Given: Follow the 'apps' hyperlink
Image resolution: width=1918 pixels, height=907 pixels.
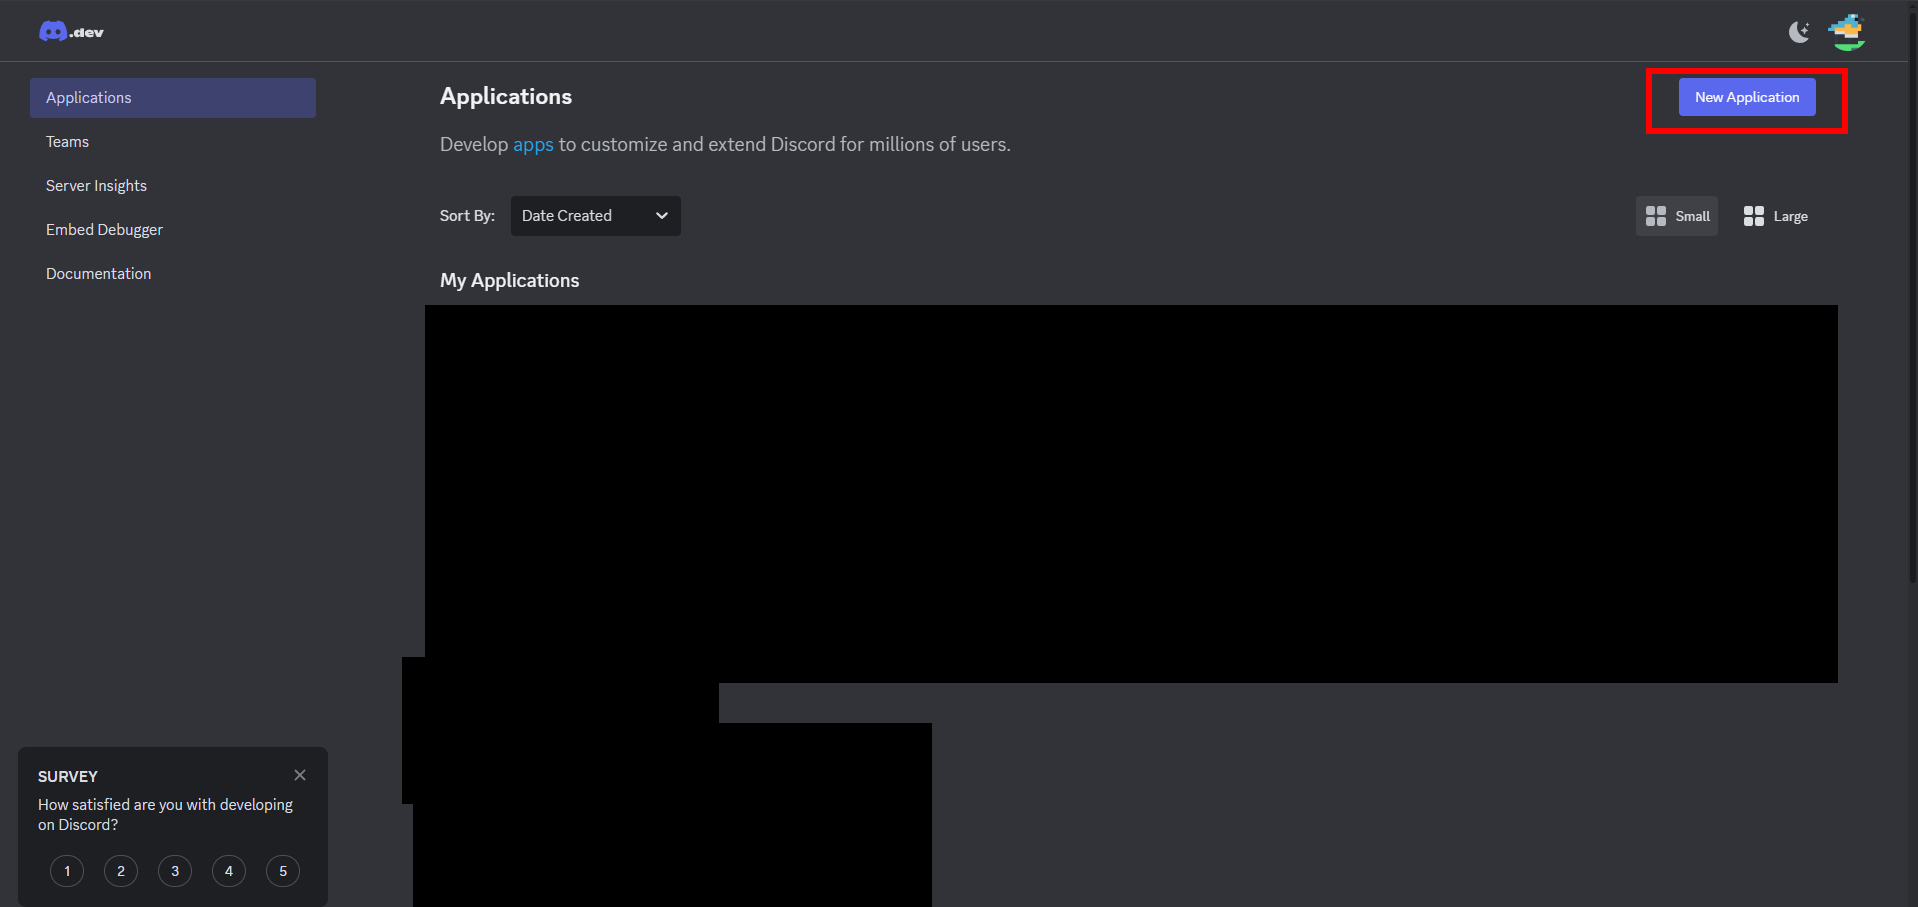Looking at the screenshot, I should [533, 145].
